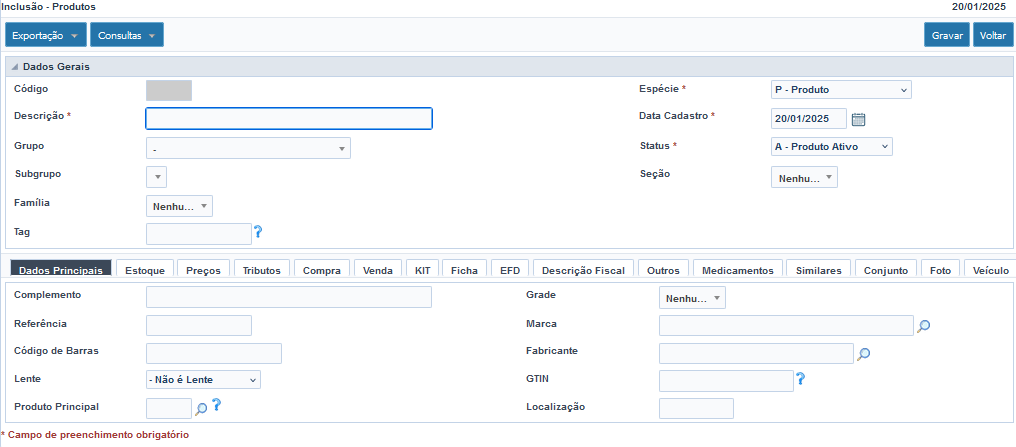Collapse the Dados Gerais section

tap(15, 67)
